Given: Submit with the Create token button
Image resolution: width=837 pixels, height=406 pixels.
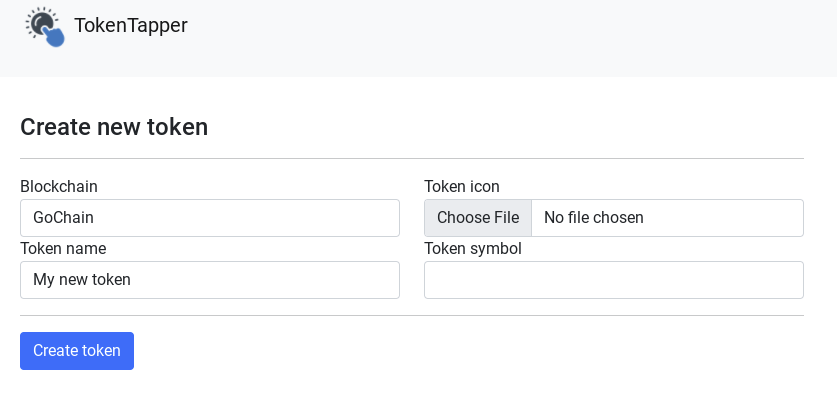Looking at the screenshot, I should click(77, 351).
